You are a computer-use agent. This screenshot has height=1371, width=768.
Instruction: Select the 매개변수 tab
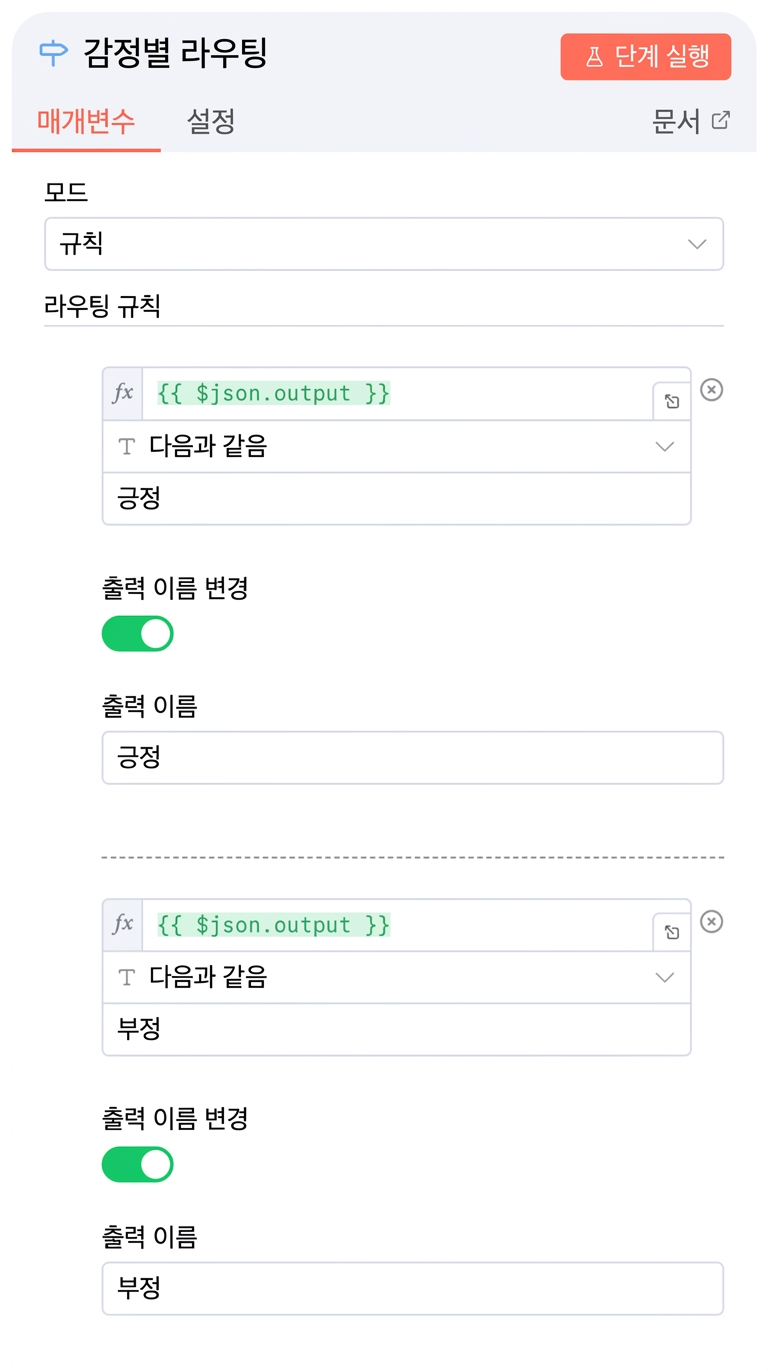coord(86,122)
